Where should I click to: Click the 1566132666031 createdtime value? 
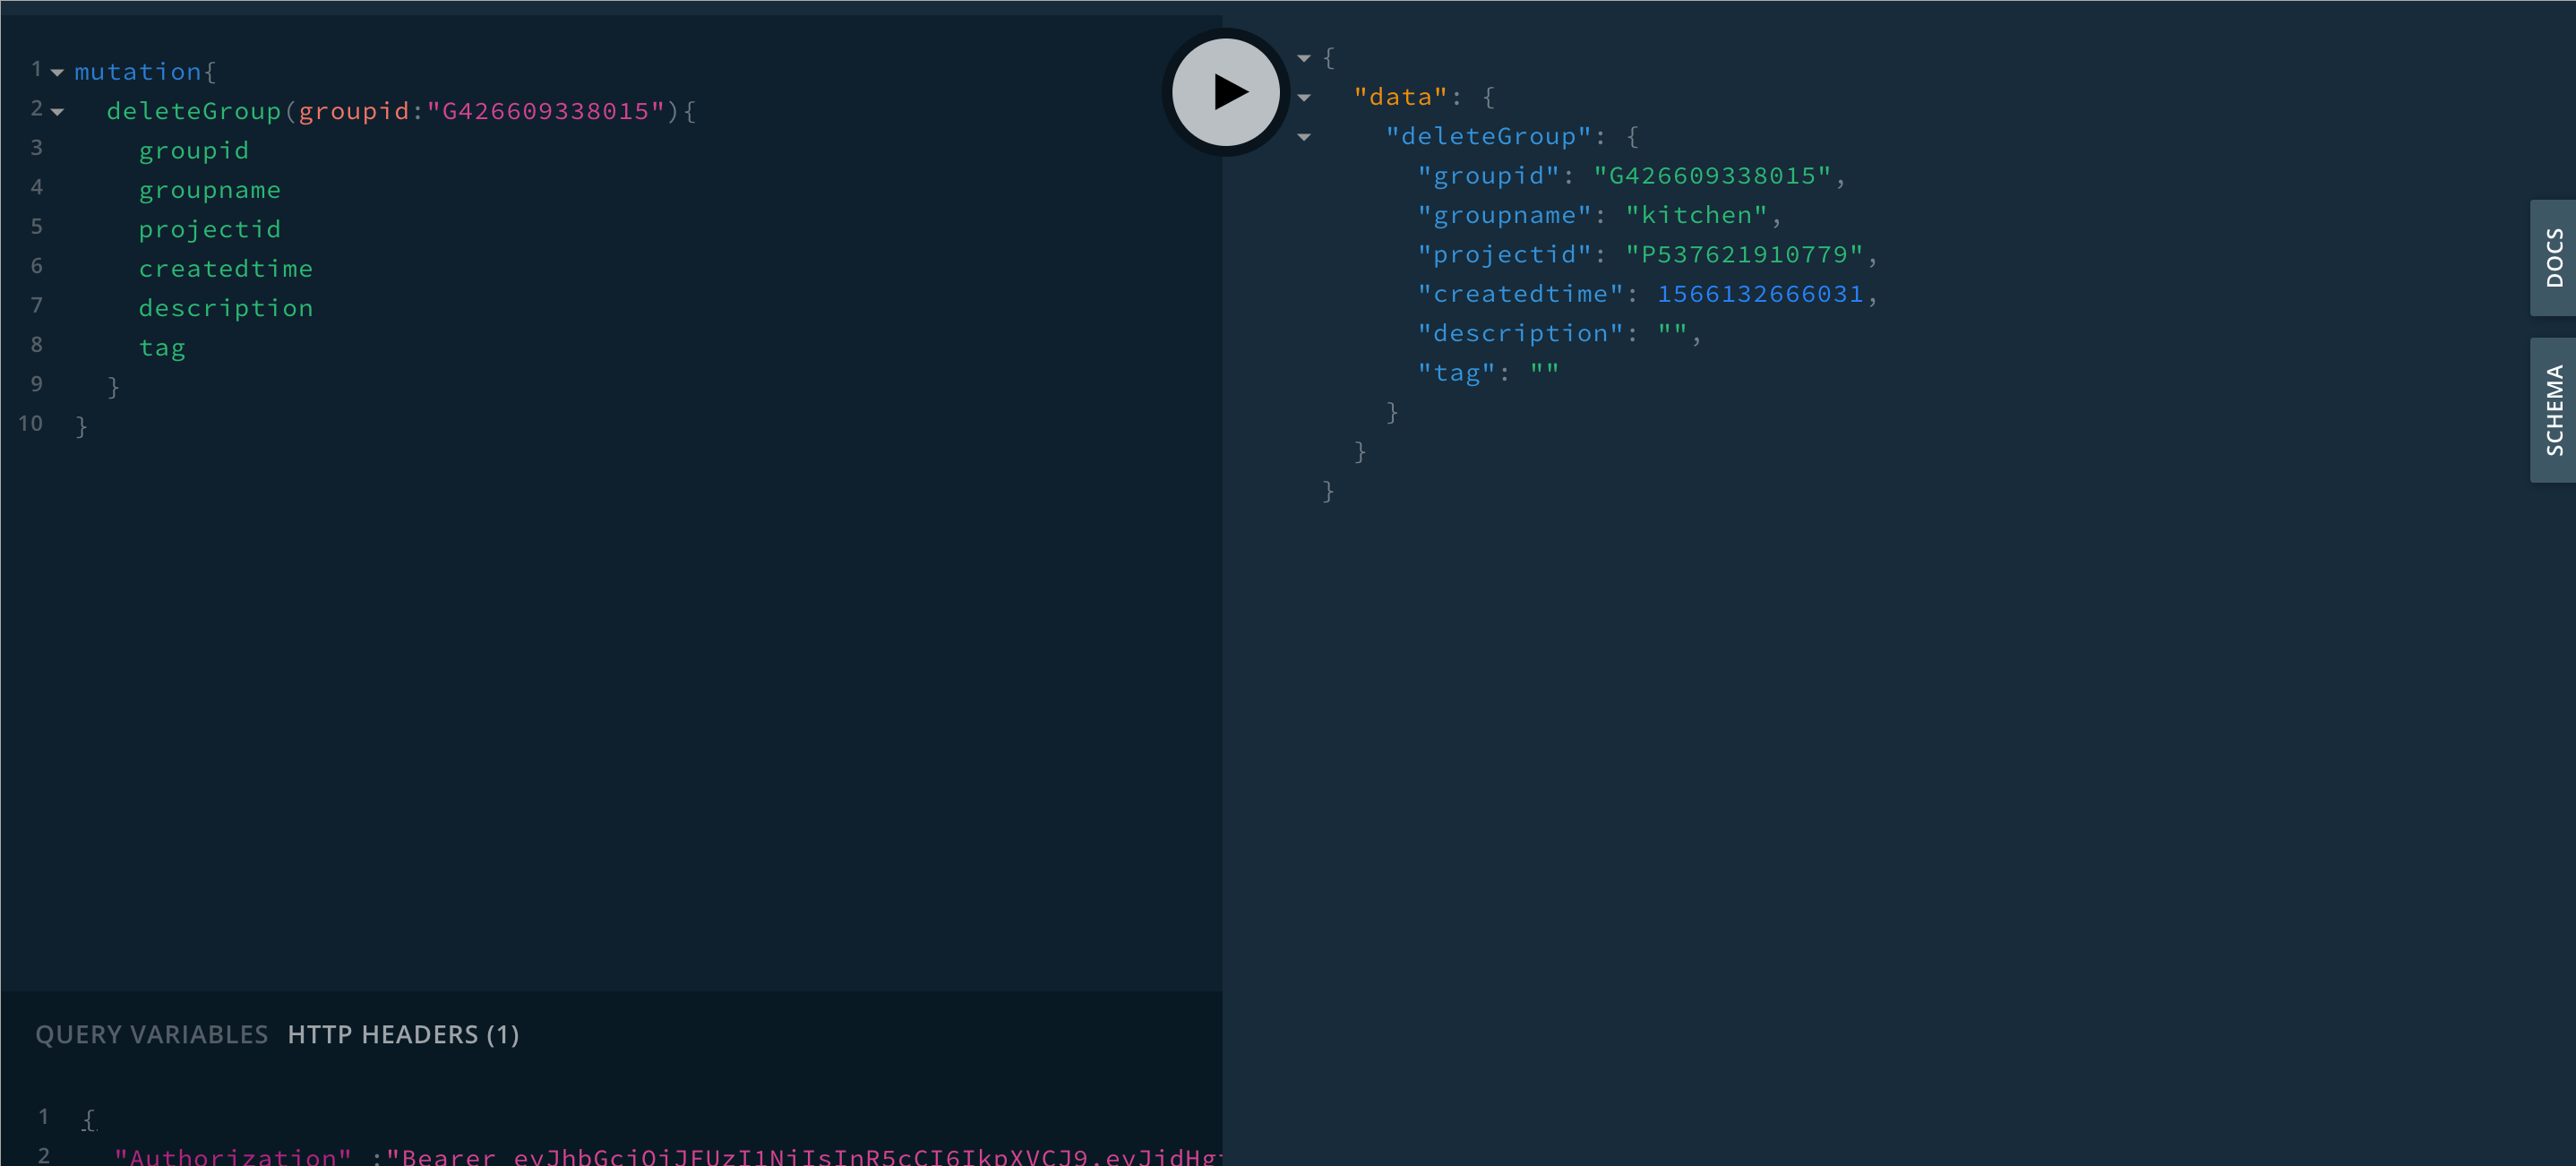(x=1760, y=294)
